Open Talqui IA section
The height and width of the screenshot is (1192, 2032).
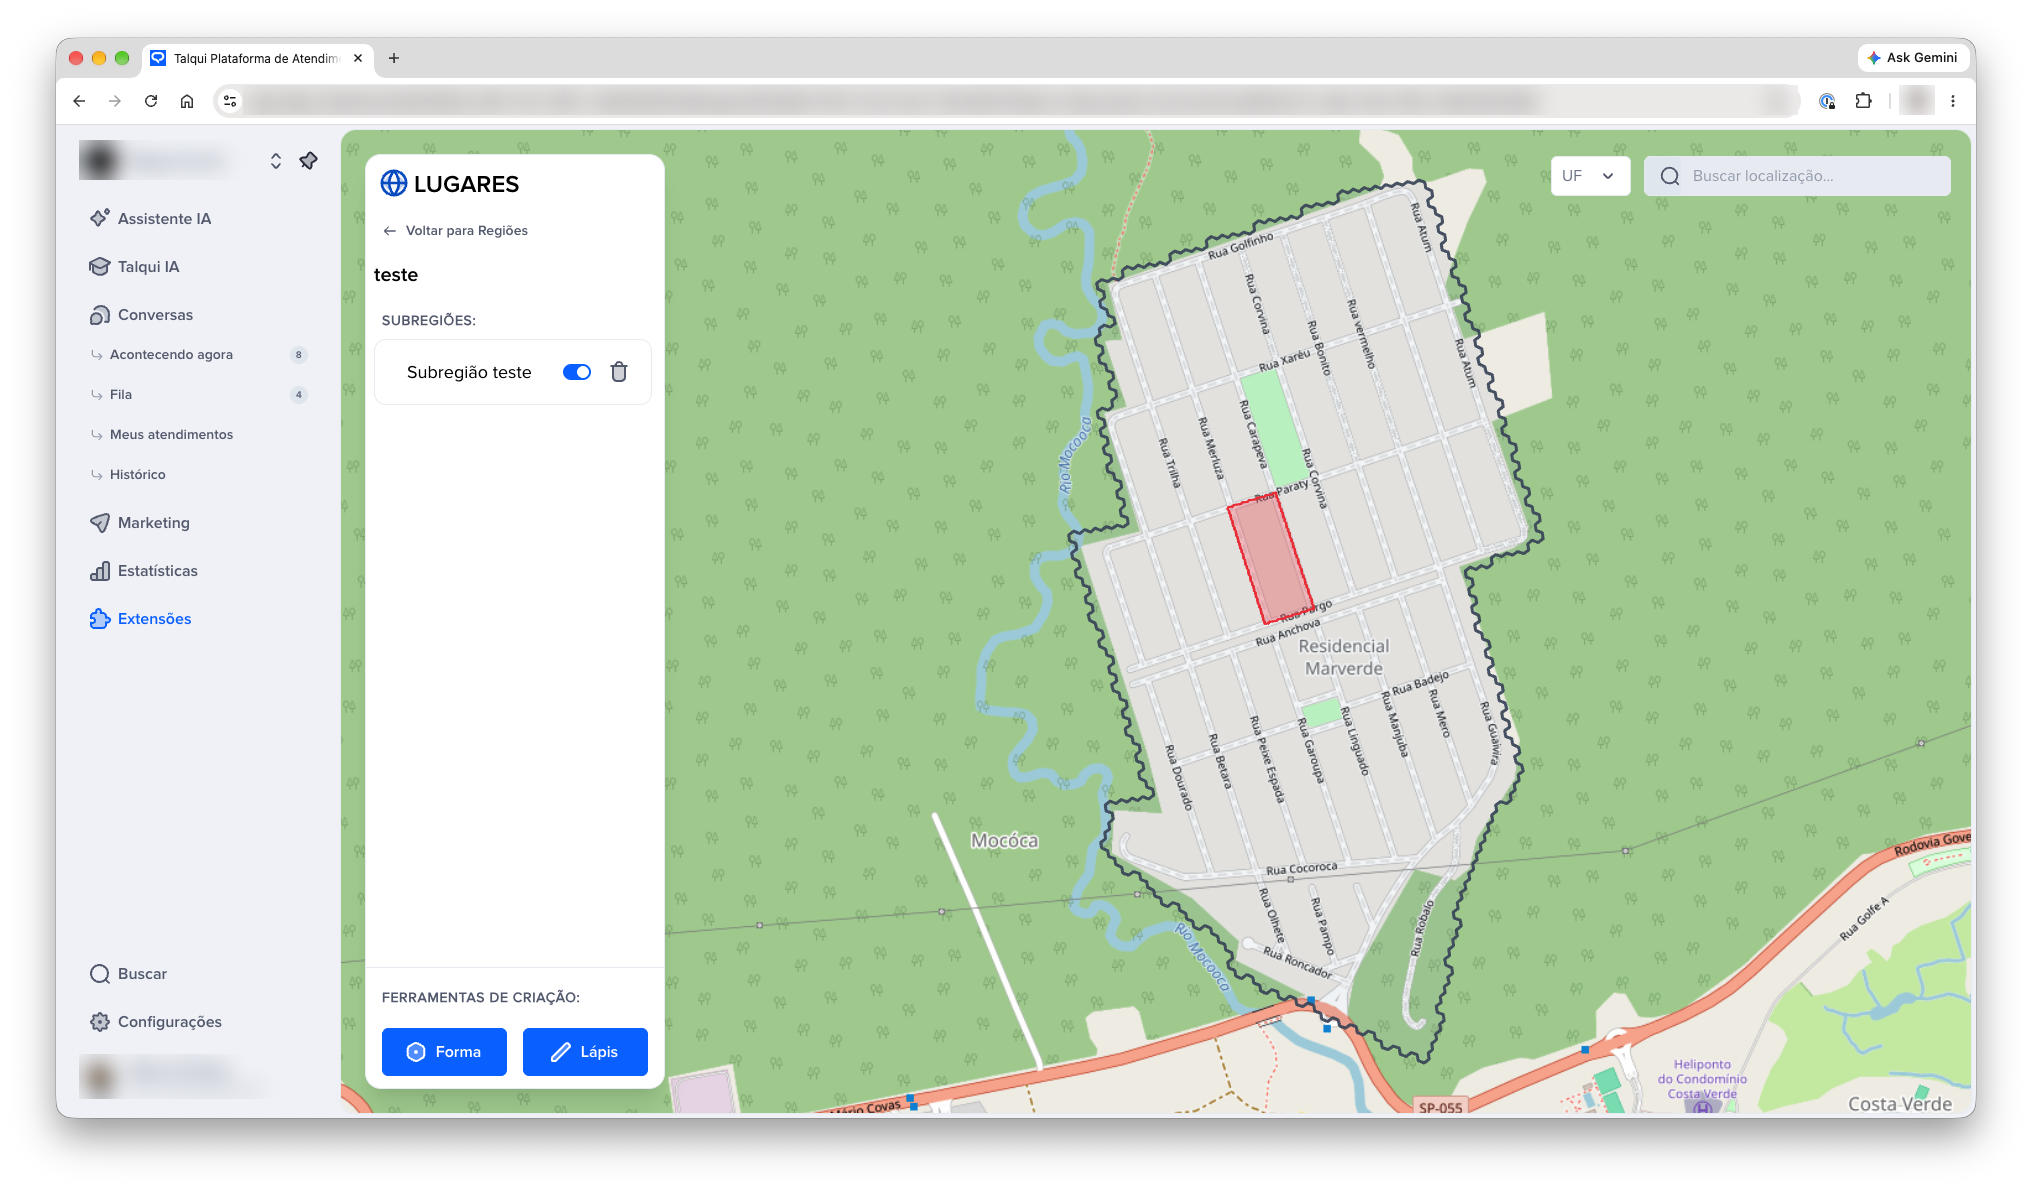tap(148, 266)
